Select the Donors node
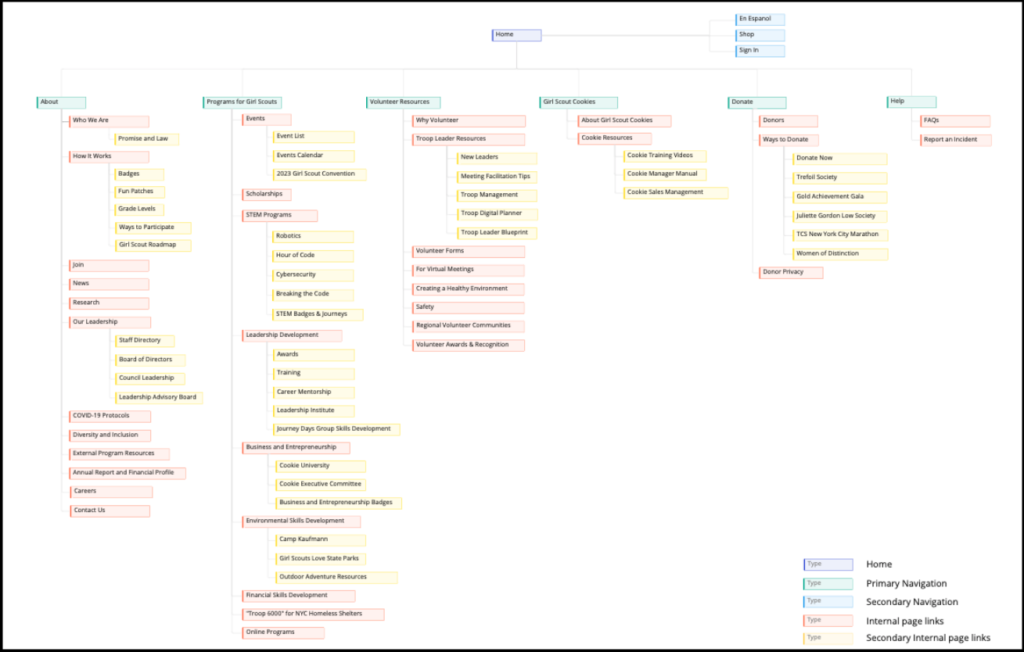The height and width of the screenshot is (652, 1024). [x=788, y=122]
